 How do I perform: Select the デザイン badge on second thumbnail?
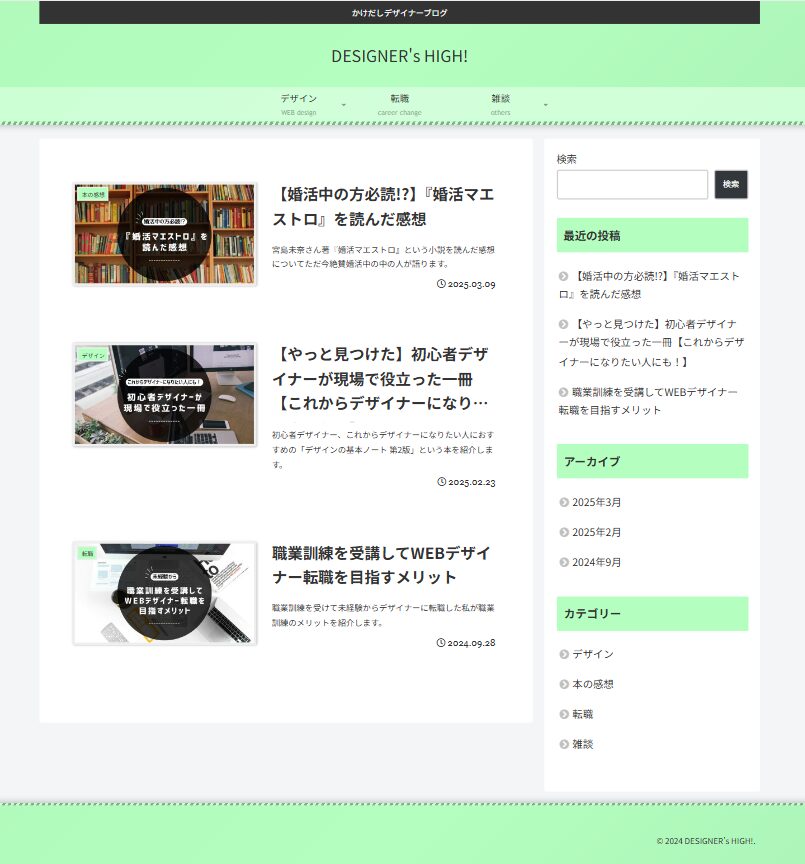pyautogui.click(x=93, y=355)
